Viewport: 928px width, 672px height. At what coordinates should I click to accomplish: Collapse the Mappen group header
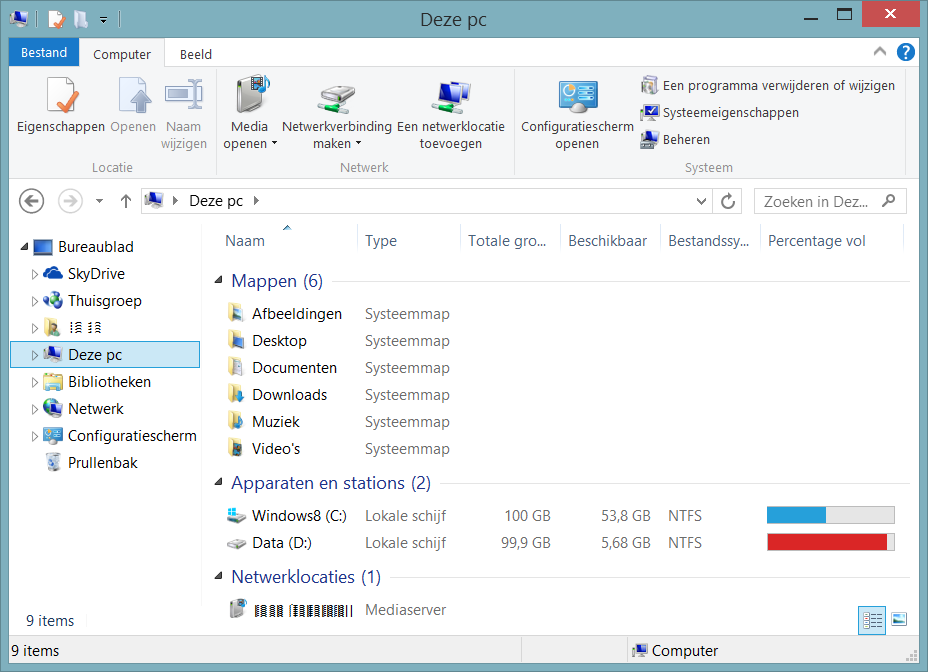point(220,282)
